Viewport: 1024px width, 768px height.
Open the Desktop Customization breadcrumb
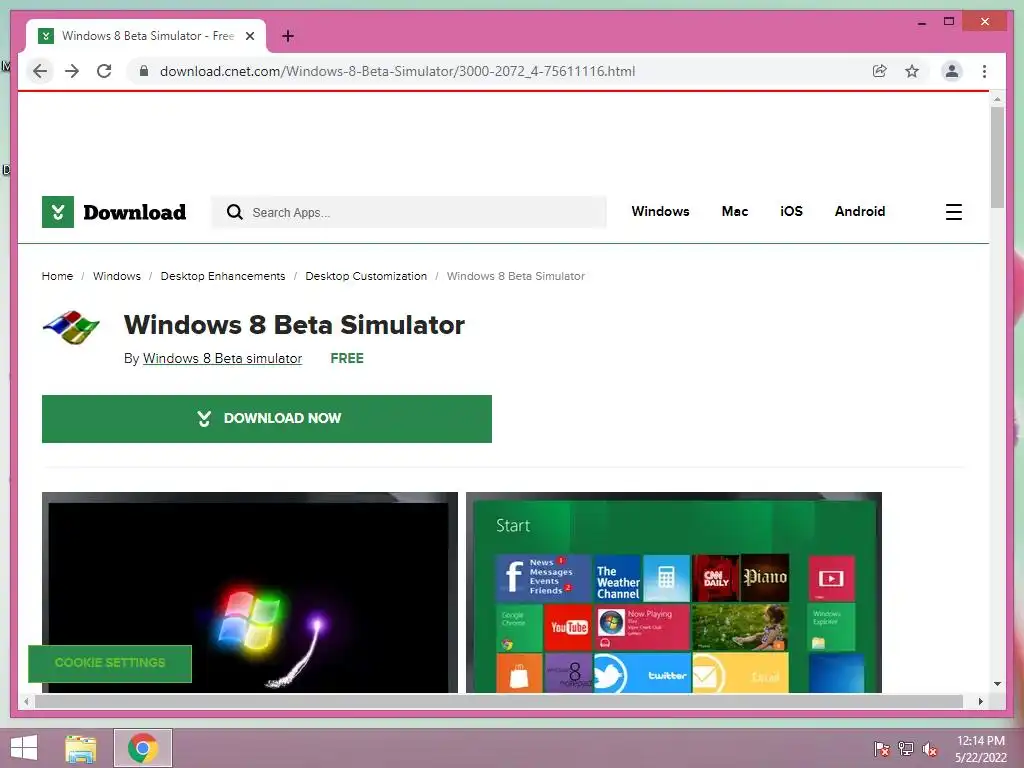366,276
